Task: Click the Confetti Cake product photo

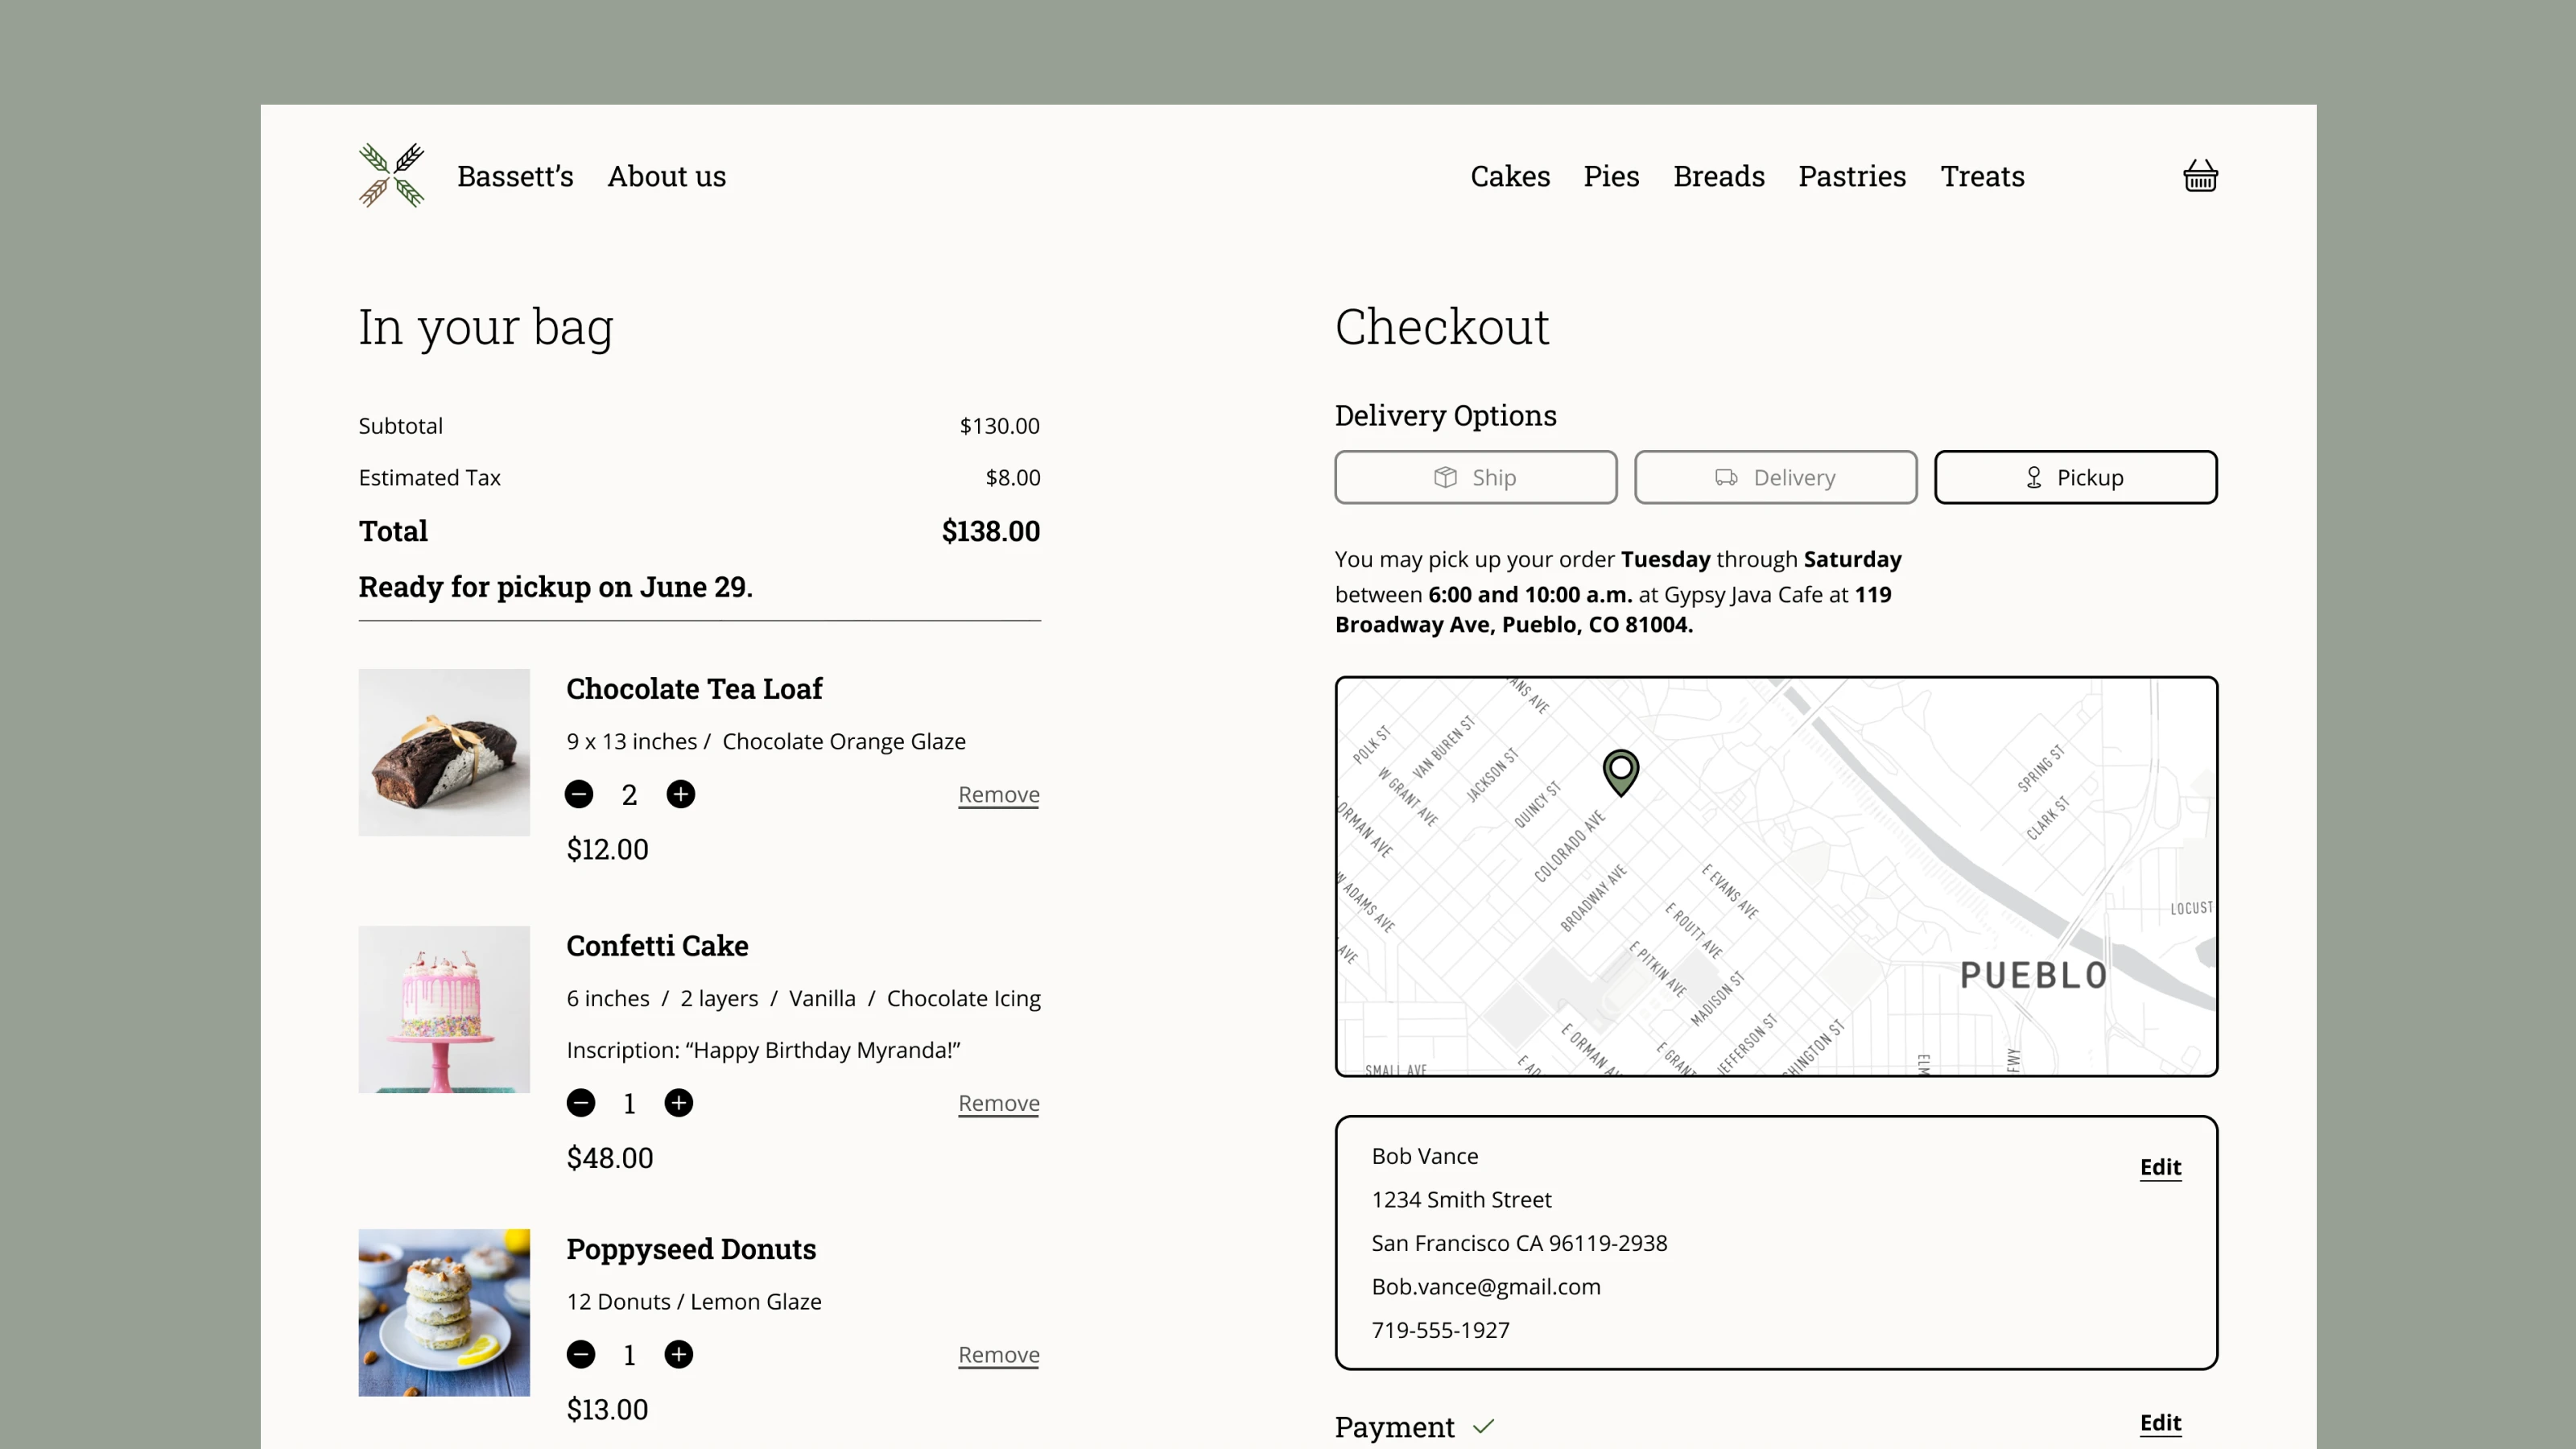Action: tap(444, 1009)
